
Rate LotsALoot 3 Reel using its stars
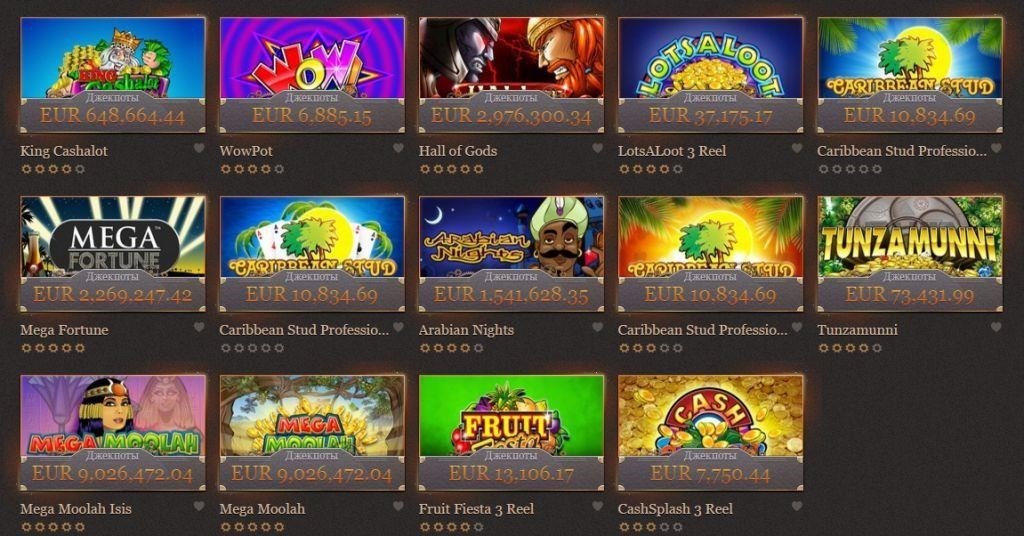(650, 169)
